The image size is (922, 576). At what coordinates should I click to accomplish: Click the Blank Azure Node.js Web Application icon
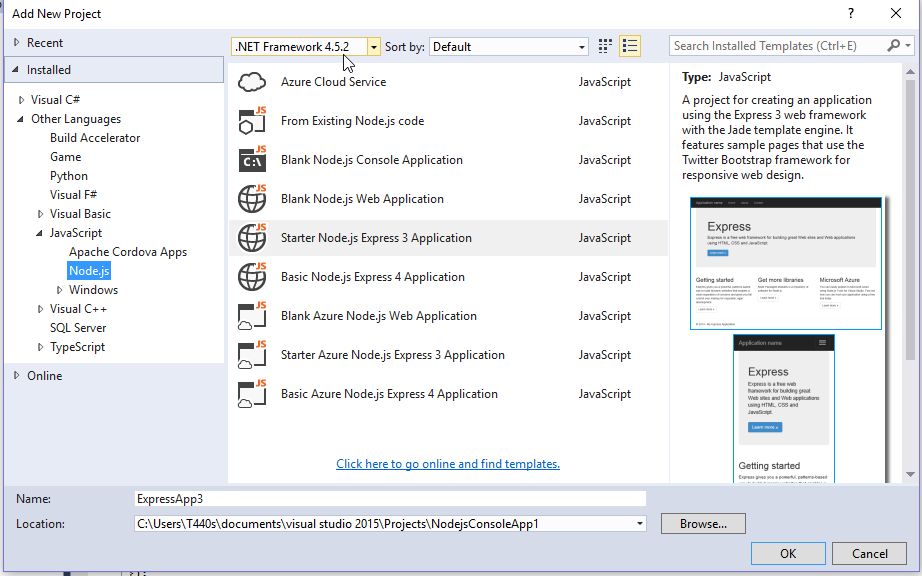252,316
